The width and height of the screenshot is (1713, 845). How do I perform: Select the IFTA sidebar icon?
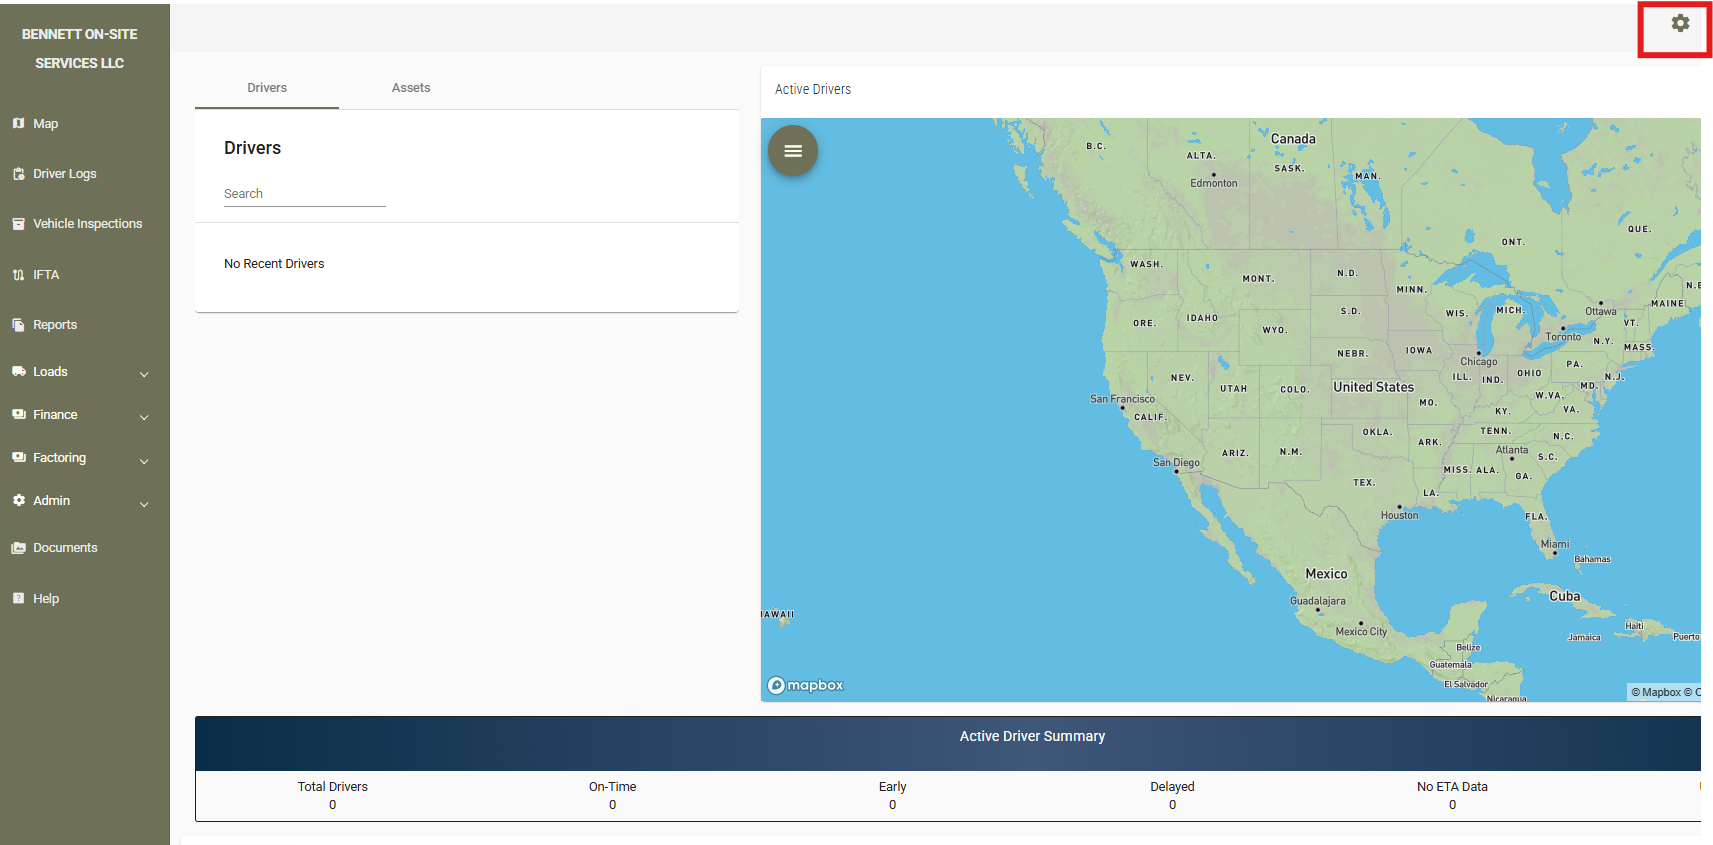click(19, 275)
